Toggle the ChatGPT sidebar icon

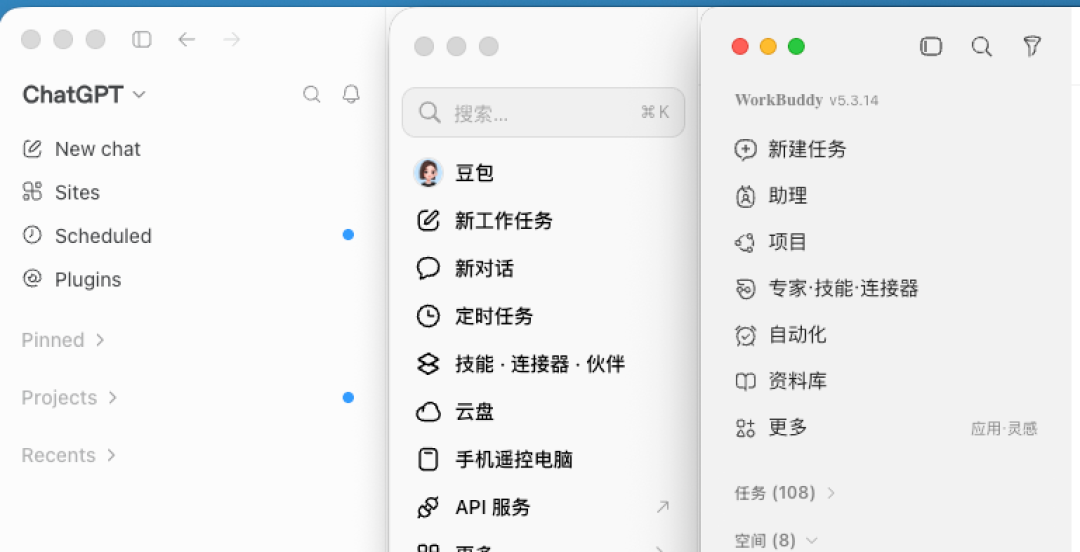click(141, 39)
